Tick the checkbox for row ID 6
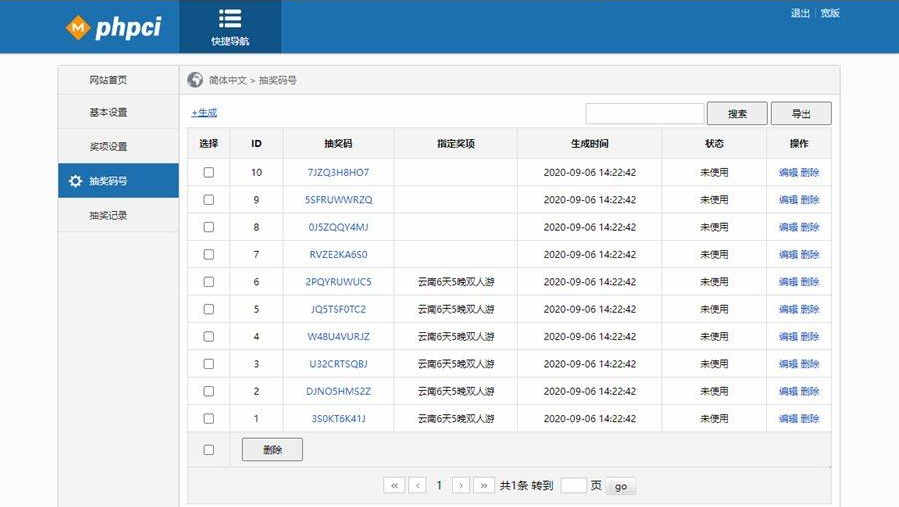The image size is (899, 507). click(x=209, y=282)
